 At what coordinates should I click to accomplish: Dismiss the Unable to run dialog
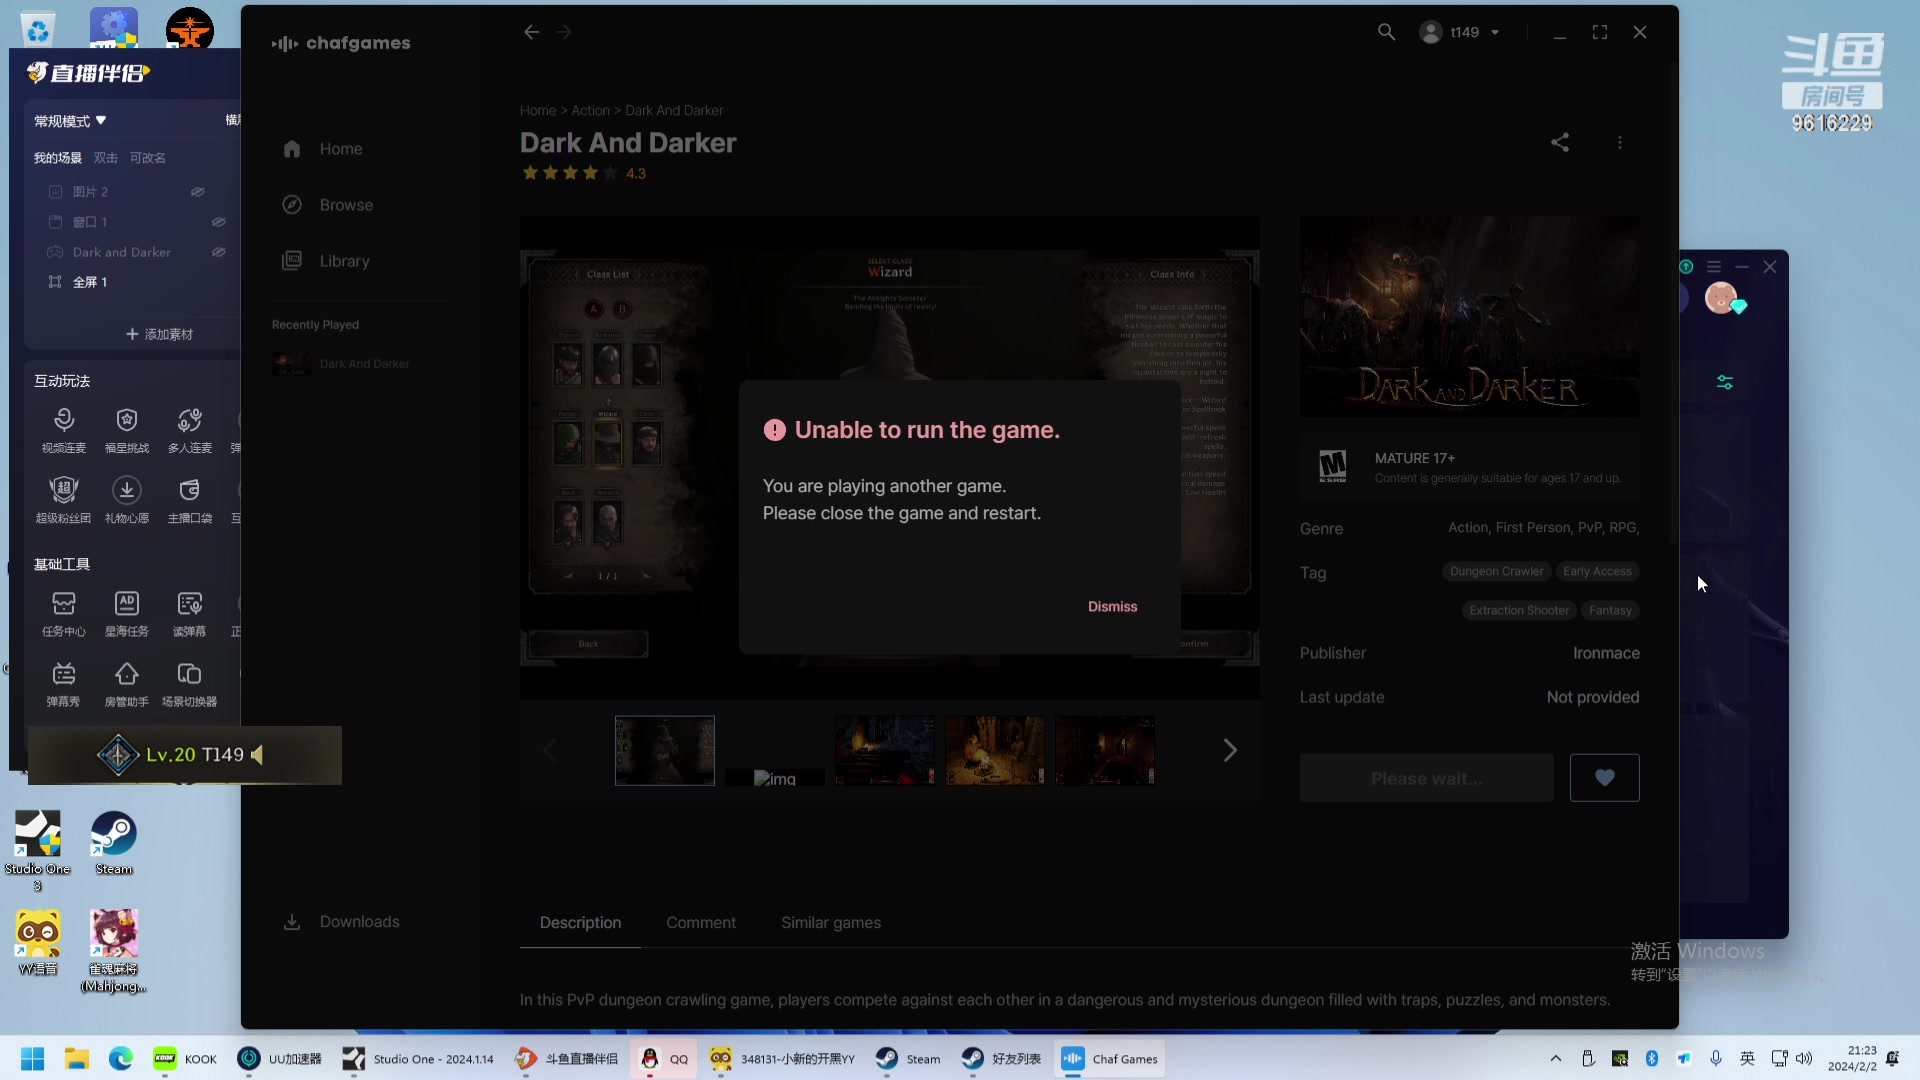(1112, 607)
